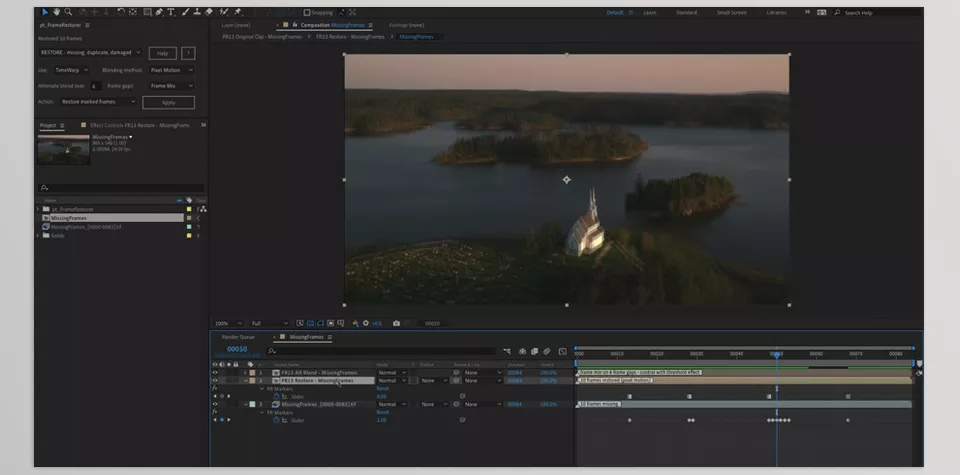
Task: Click the timeline playhead indicator
Action: [x=776, y=355]
